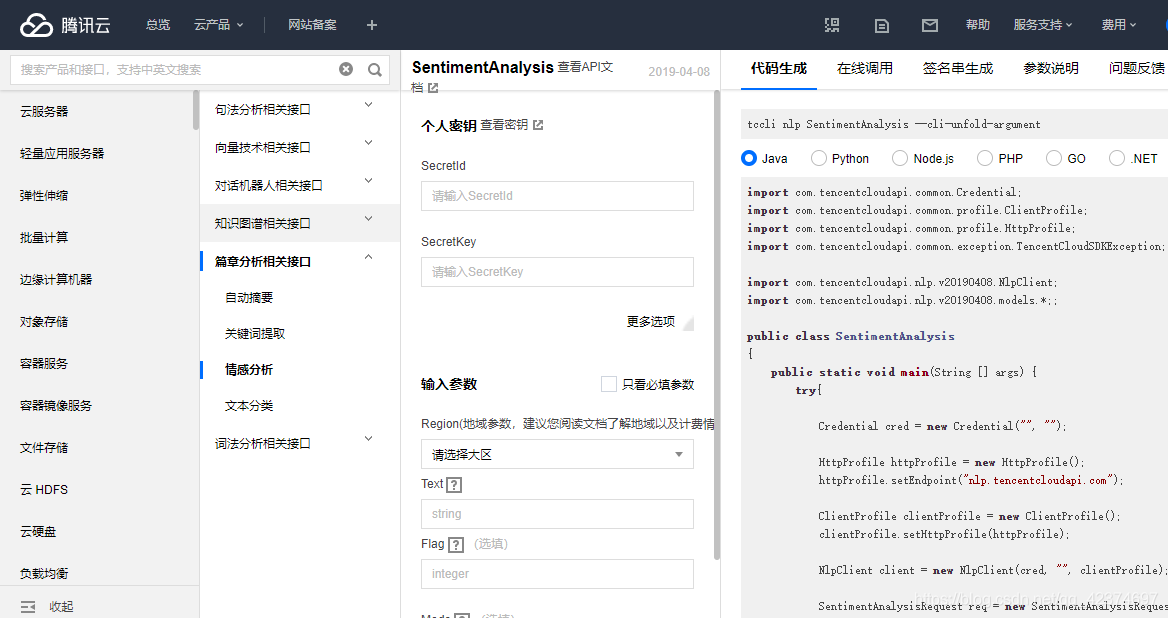Click the SecretId input field

[x=557, y=196]
